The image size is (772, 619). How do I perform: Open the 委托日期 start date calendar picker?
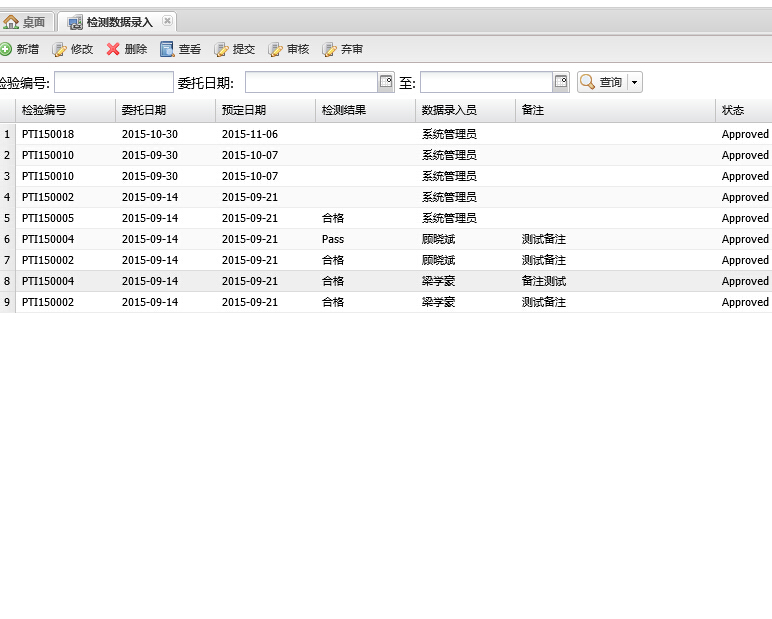386,82
